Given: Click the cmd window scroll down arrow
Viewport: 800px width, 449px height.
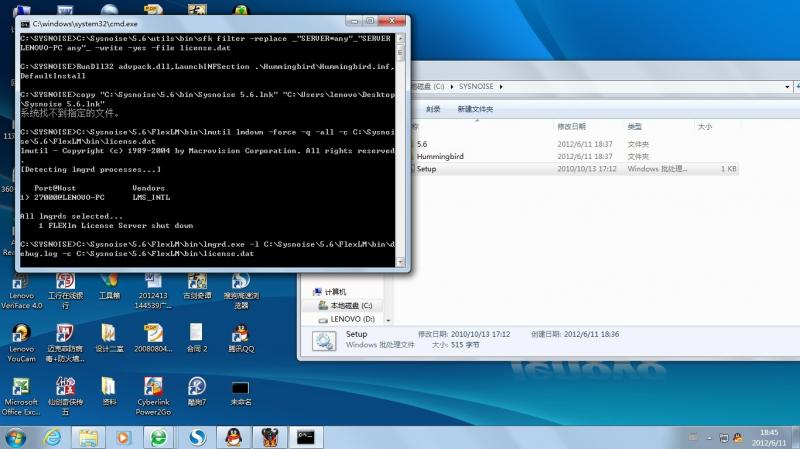Looking at the screenshot, I should 401,262.
